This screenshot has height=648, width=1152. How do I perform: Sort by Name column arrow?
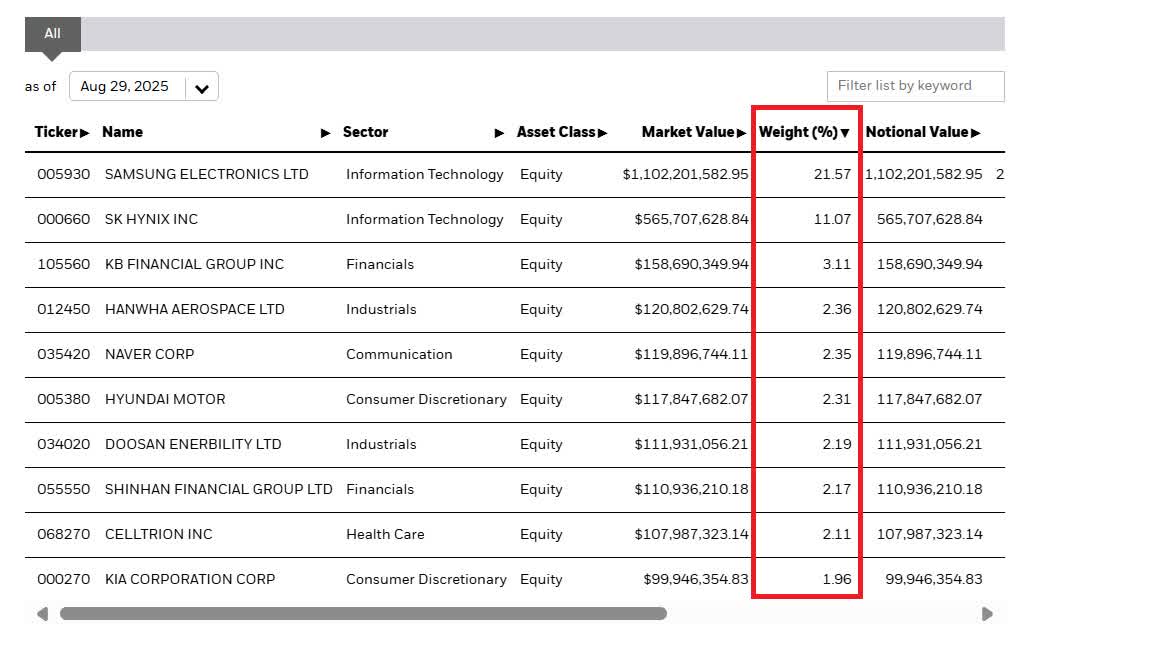(325, 133)
